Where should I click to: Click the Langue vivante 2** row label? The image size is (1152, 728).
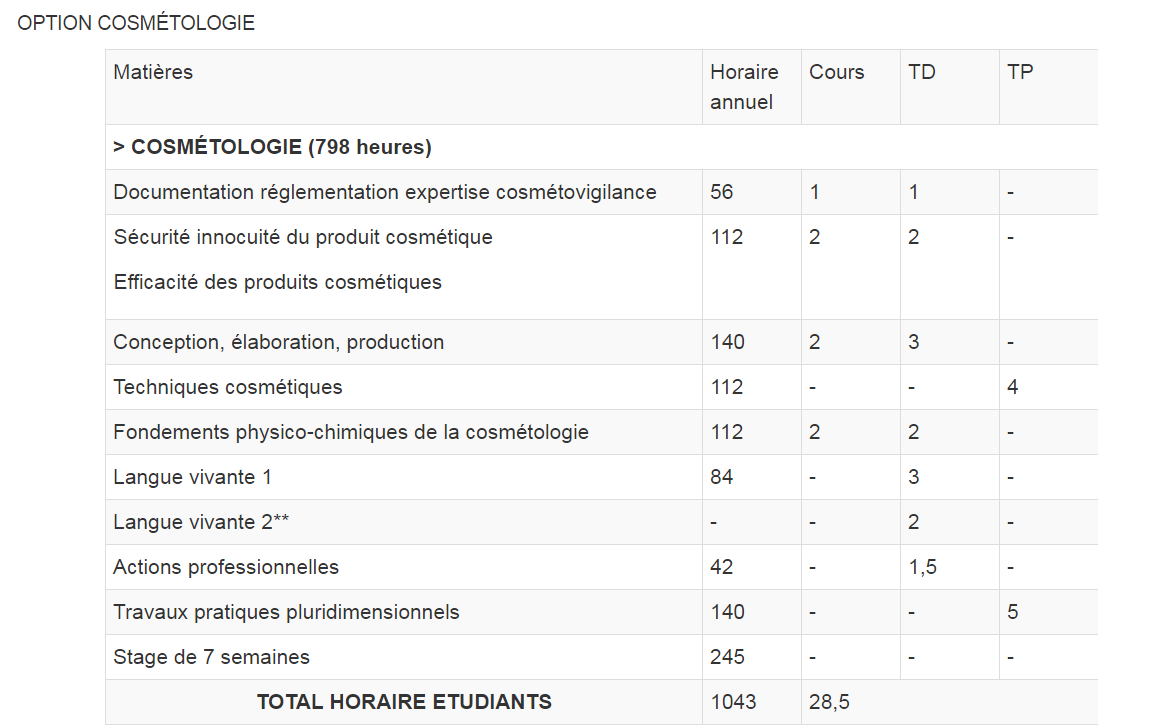click(201, 522)
